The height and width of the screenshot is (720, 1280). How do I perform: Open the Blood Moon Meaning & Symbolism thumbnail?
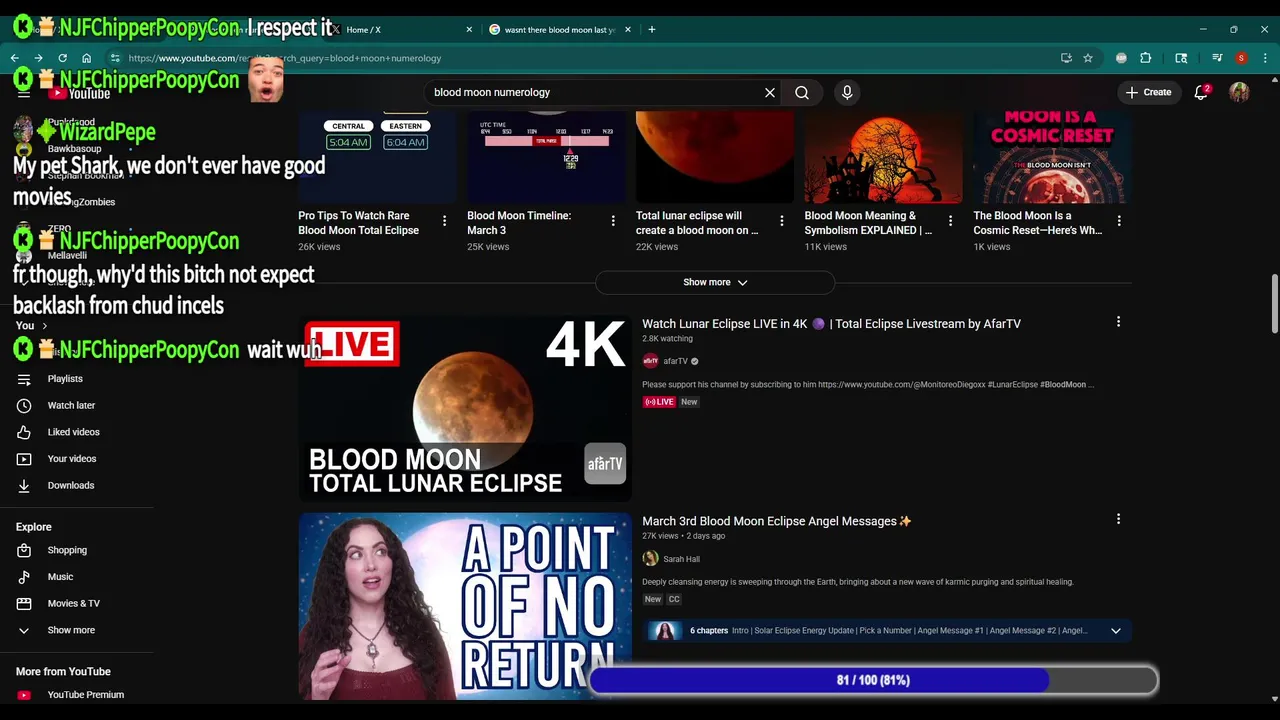(883, 156)
